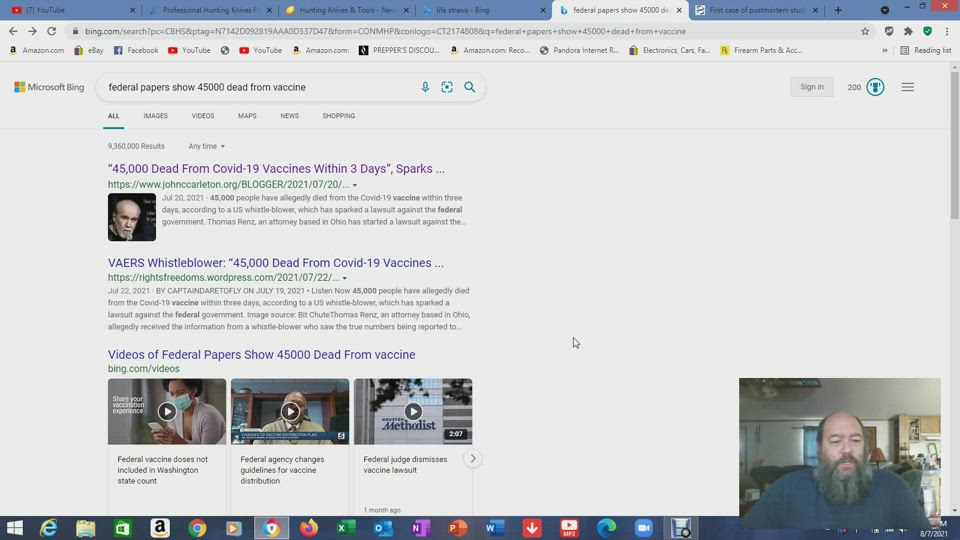Launch Firefox from the taskbar
The image size is (960, 540).
pyautogui.click(x=309, y=527)
